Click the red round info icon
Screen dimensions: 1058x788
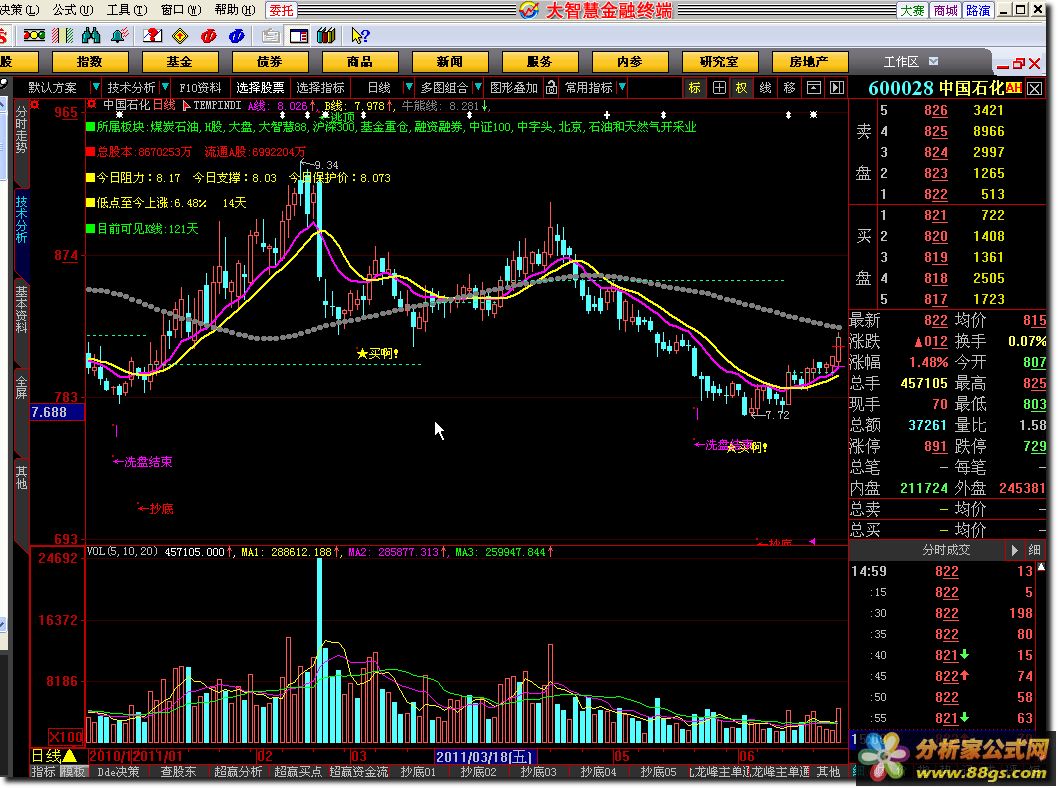[208, 35]
